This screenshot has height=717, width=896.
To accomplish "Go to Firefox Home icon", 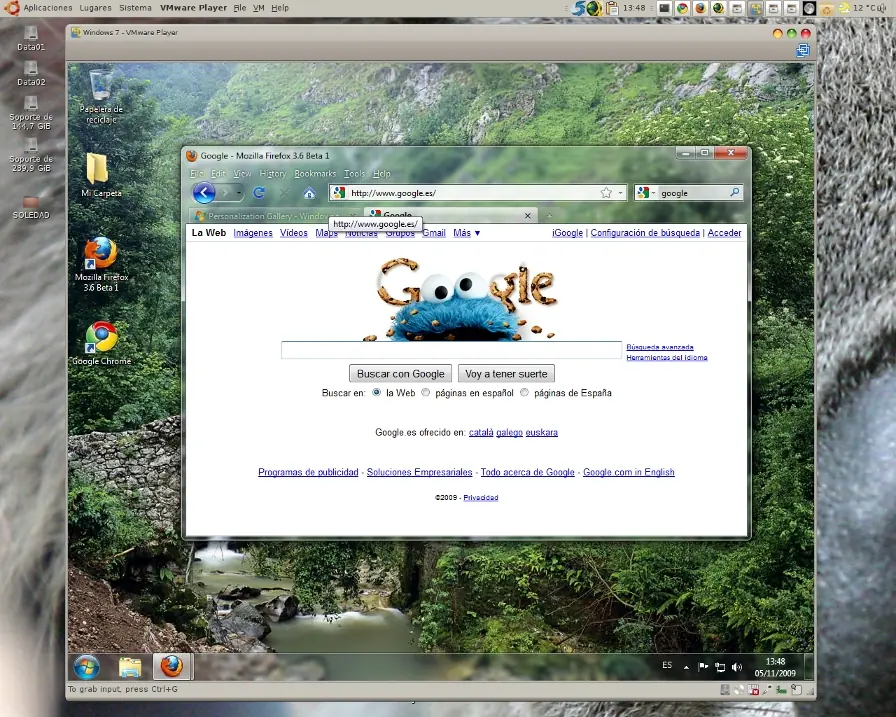I will coord(309,193).
